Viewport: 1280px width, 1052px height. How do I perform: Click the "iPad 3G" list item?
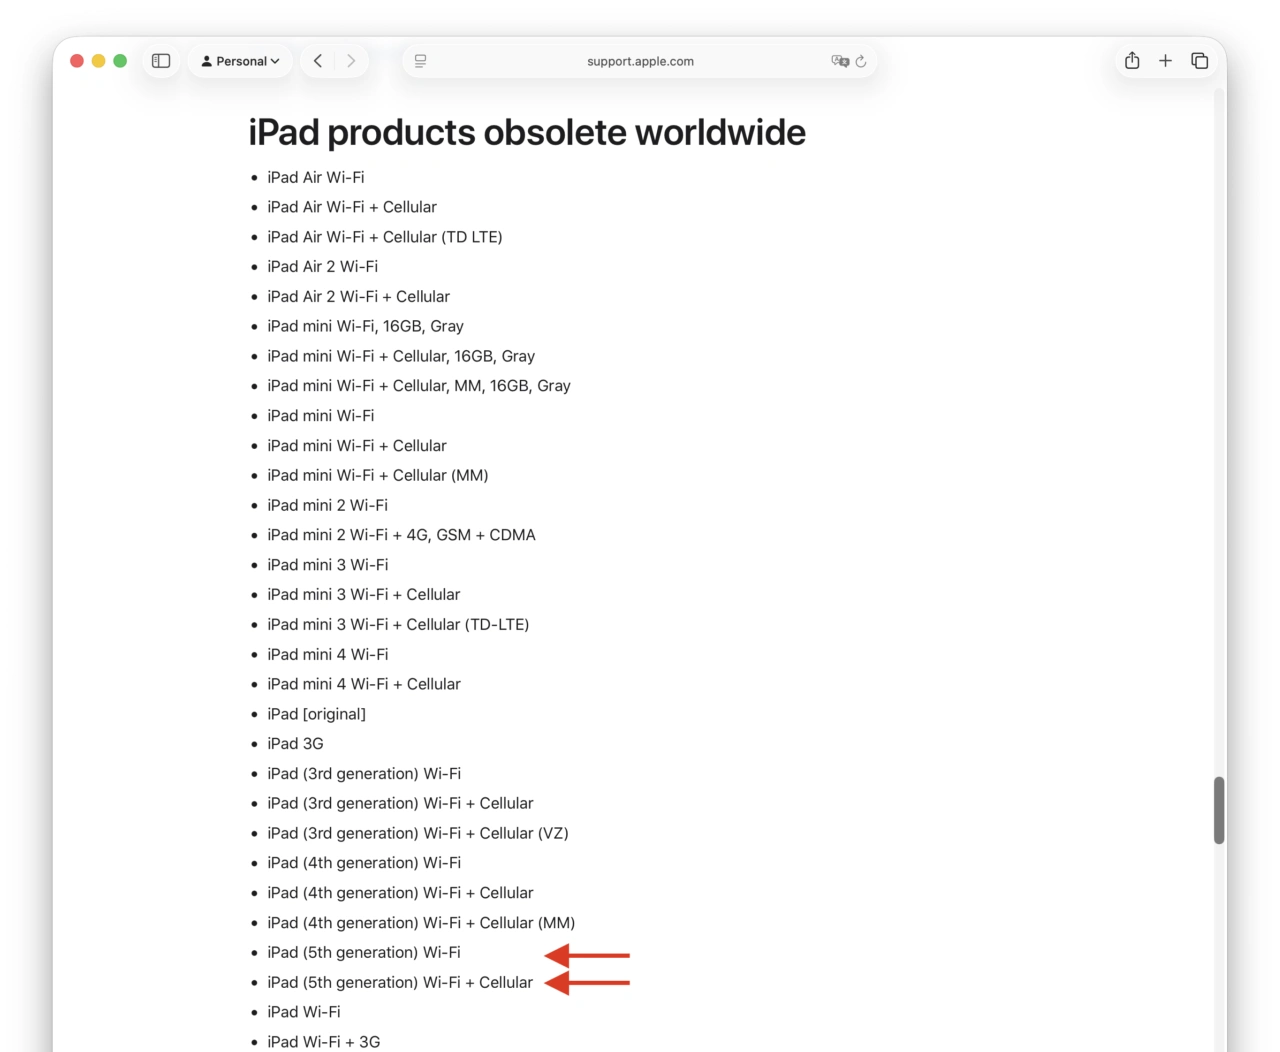click(296, 744)
